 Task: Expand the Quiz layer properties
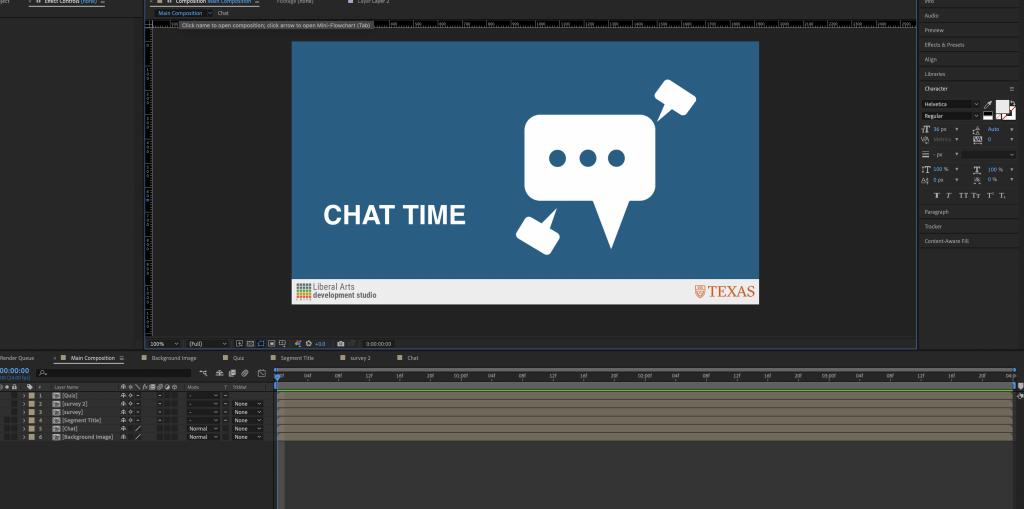(24, 395)
